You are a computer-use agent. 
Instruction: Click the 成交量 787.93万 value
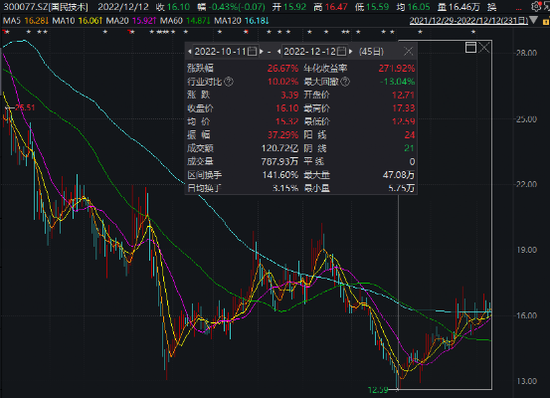point(280,161)
